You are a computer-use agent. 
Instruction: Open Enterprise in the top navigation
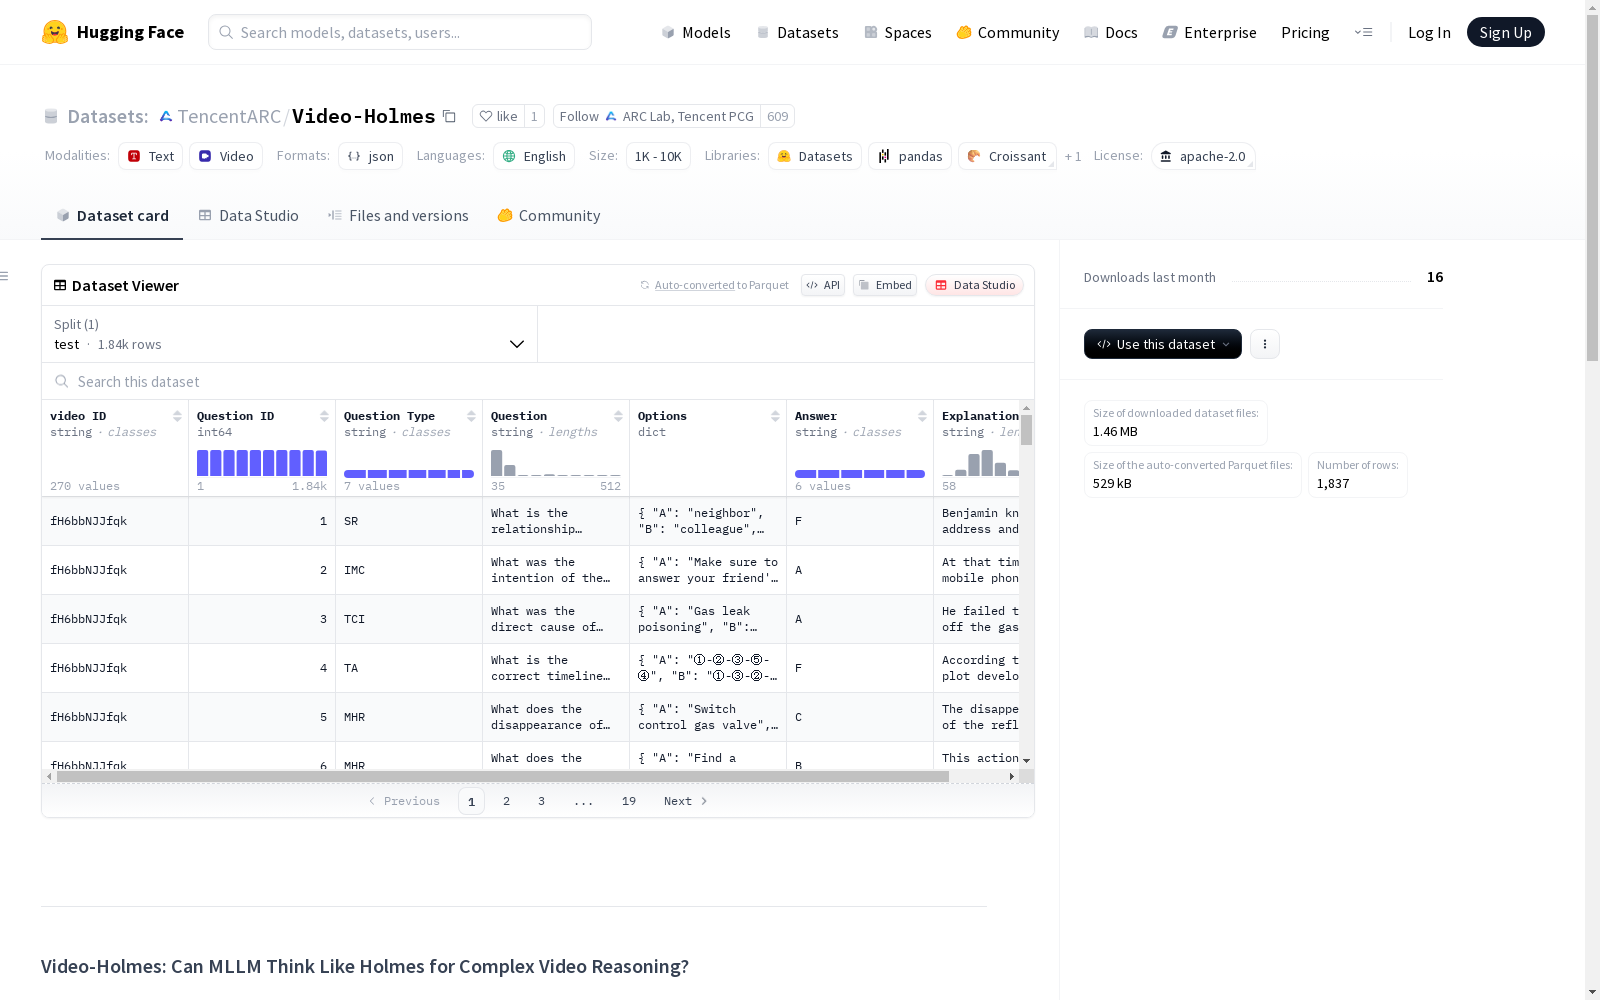tap(1210, 32)
